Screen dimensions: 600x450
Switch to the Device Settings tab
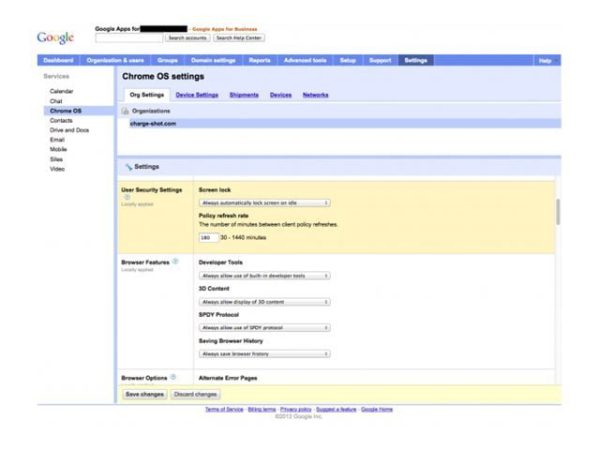coord(197,95)
